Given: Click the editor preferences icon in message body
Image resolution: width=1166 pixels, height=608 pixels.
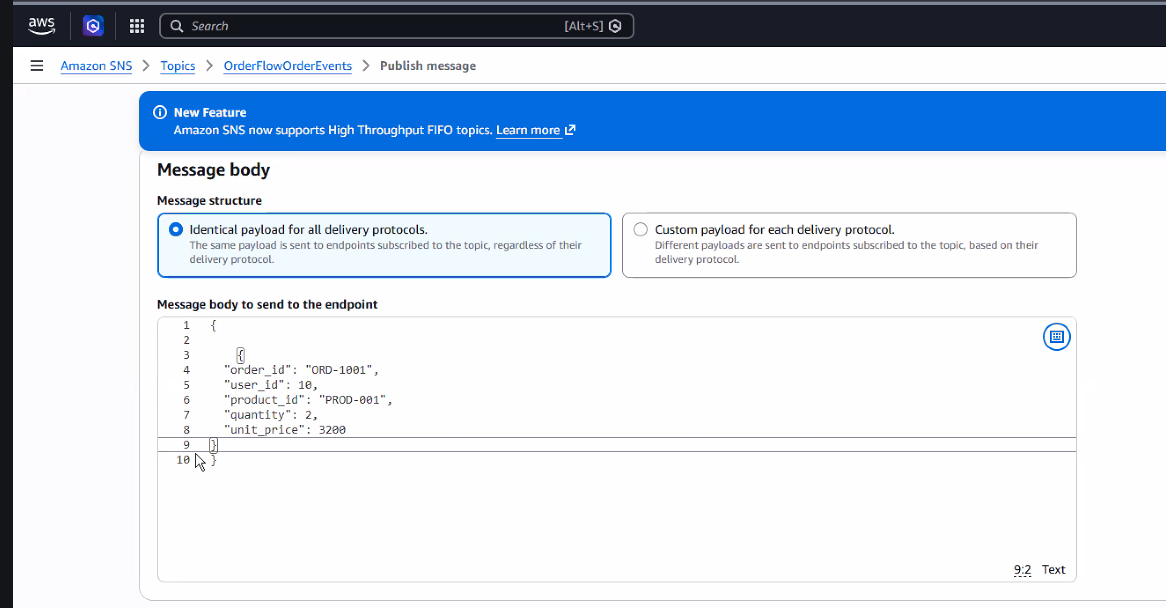Looking at the screenshot, I should click(1057, 337).
